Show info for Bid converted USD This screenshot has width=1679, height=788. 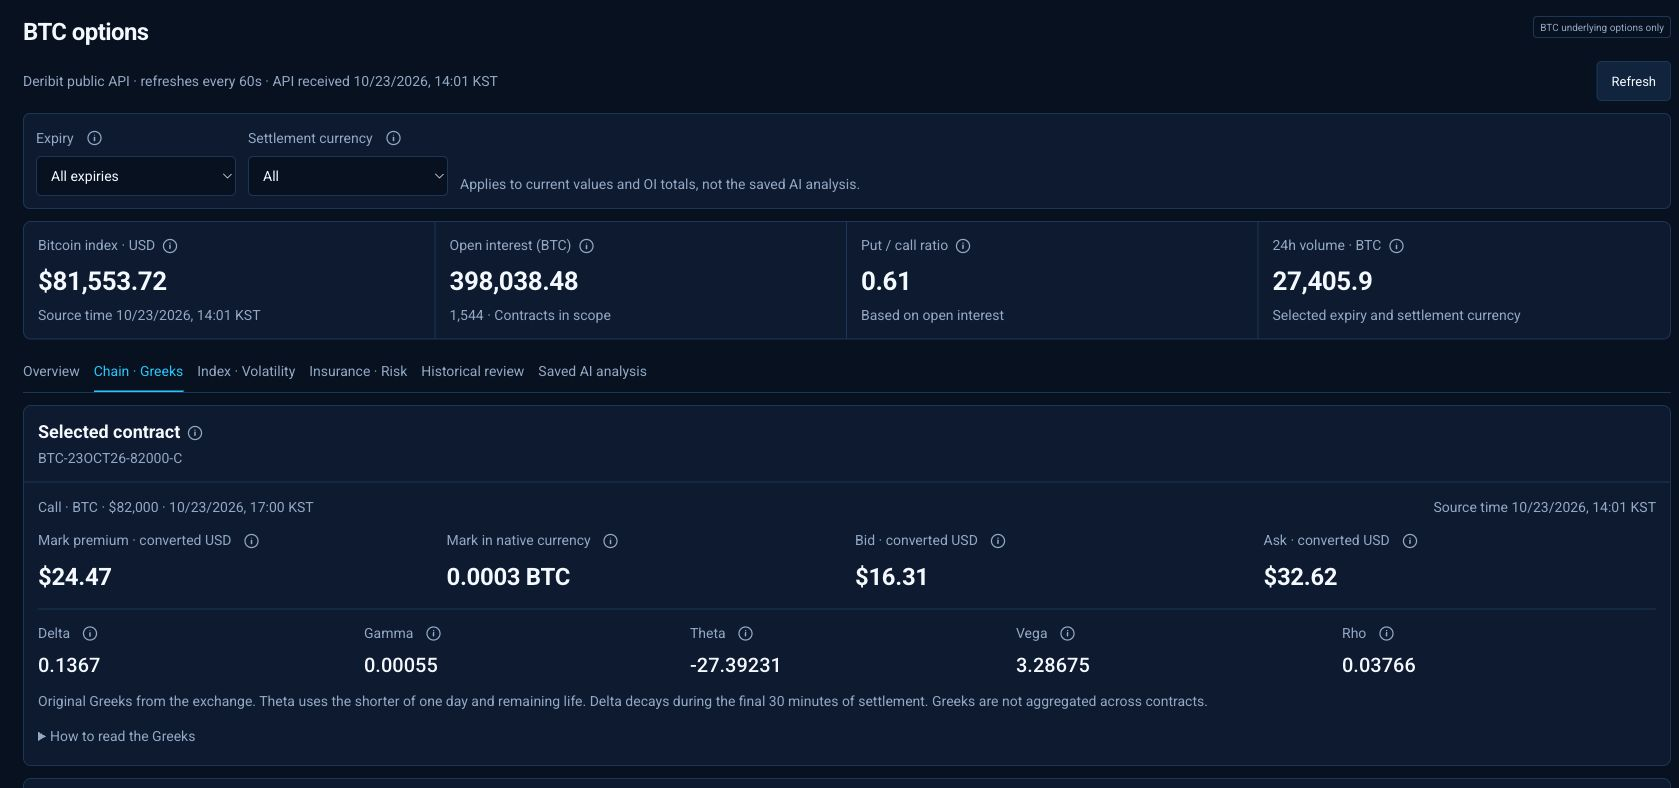[998, 541]
